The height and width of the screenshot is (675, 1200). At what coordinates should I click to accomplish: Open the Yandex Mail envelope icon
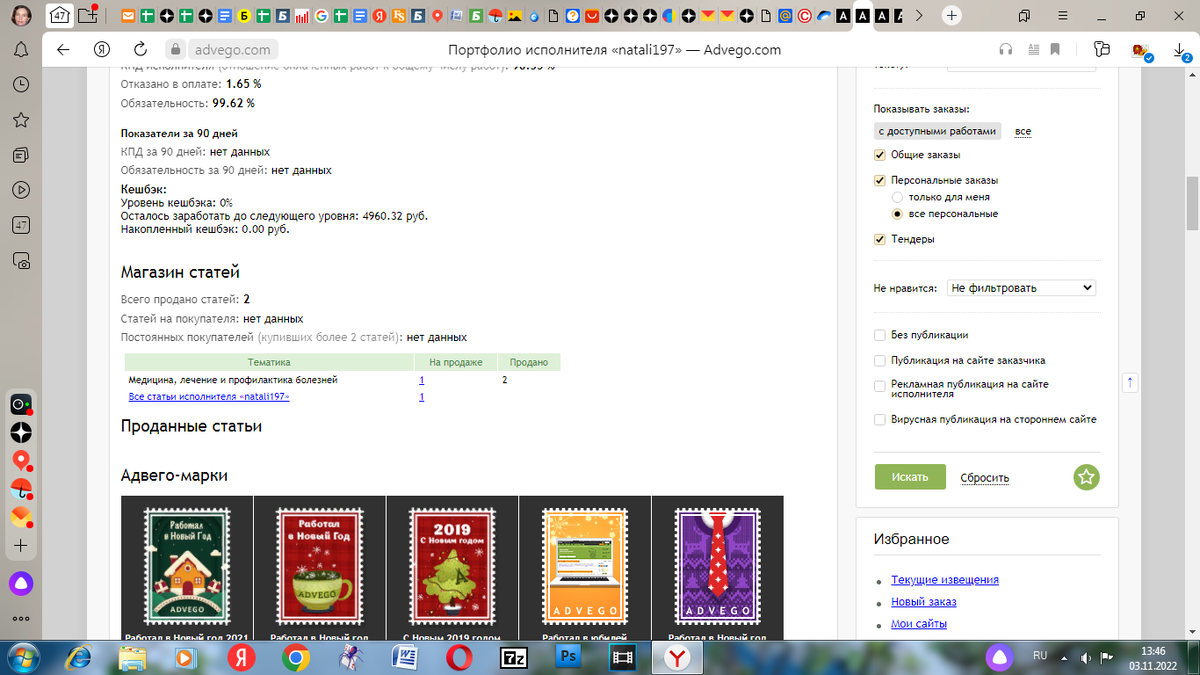(21, 517)
